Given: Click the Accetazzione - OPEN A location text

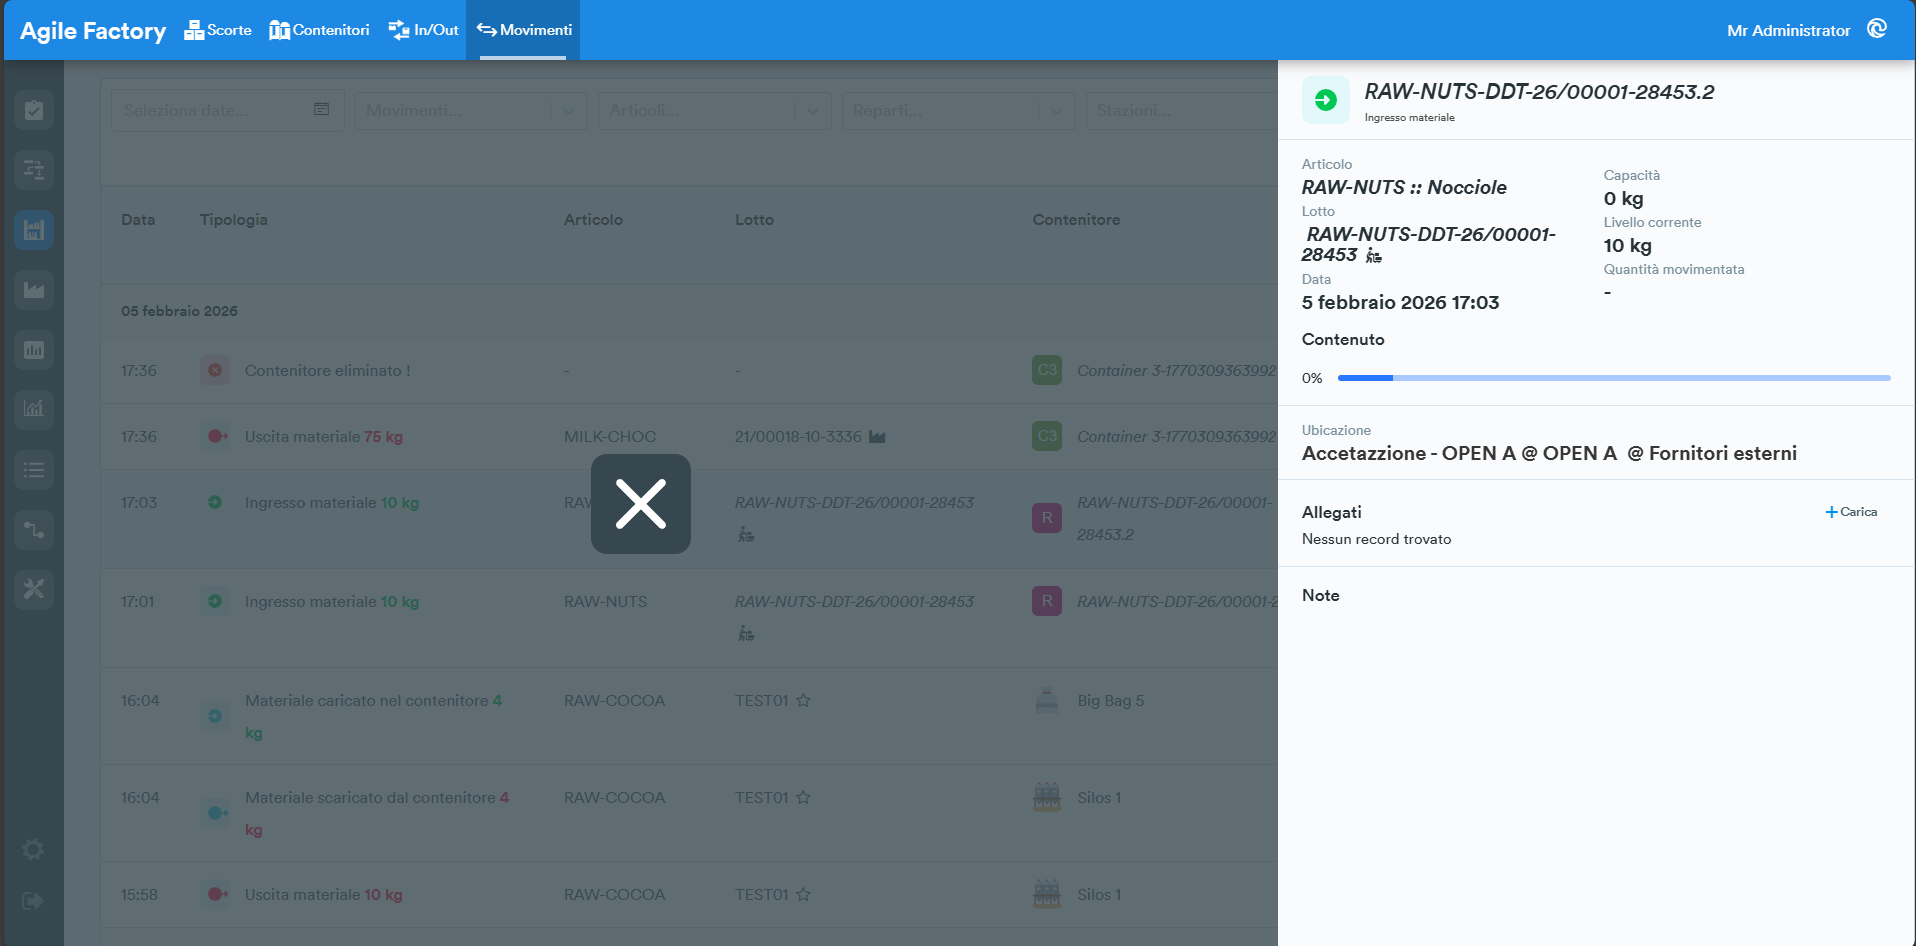Looking at the screenshot, I should [x=1549, y=453].
